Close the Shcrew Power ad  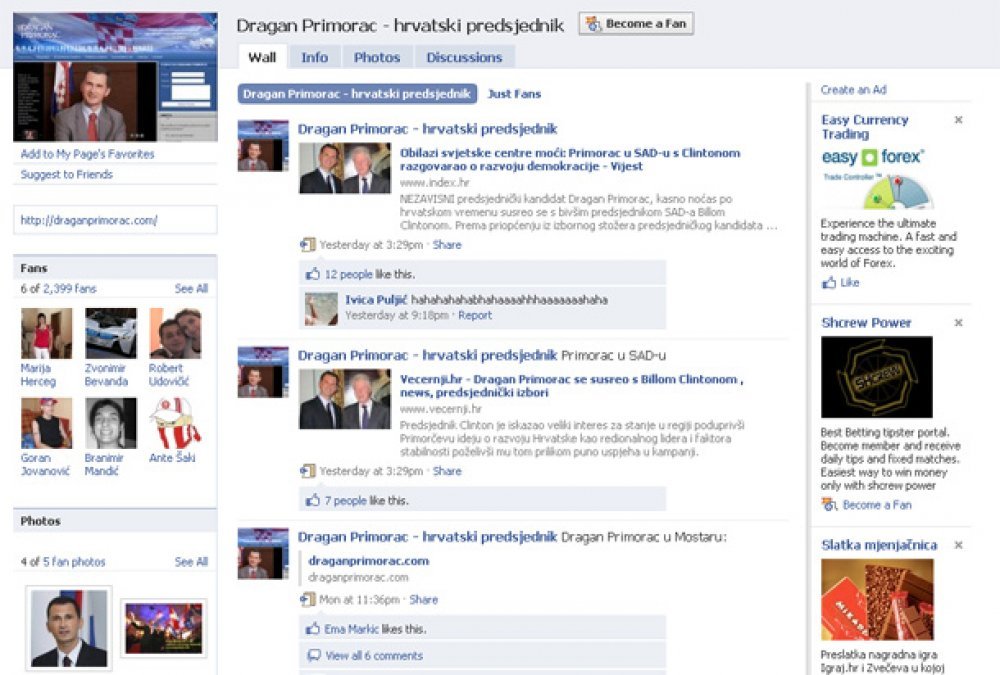click(958, 323)
